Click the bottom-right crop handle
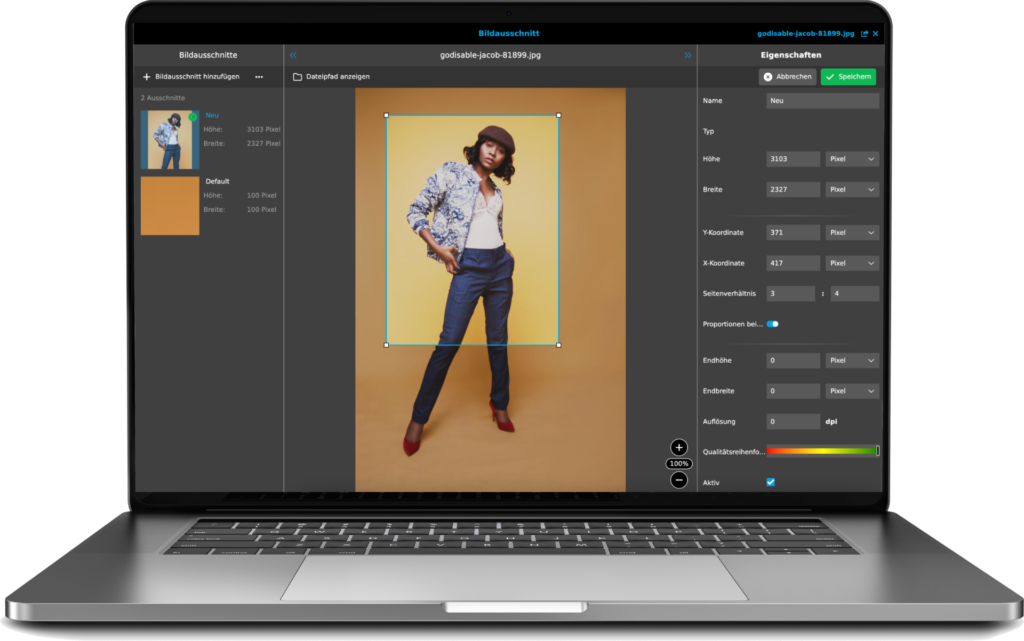The width and height of the screenshot is (1024, 641). coord(558,345)
